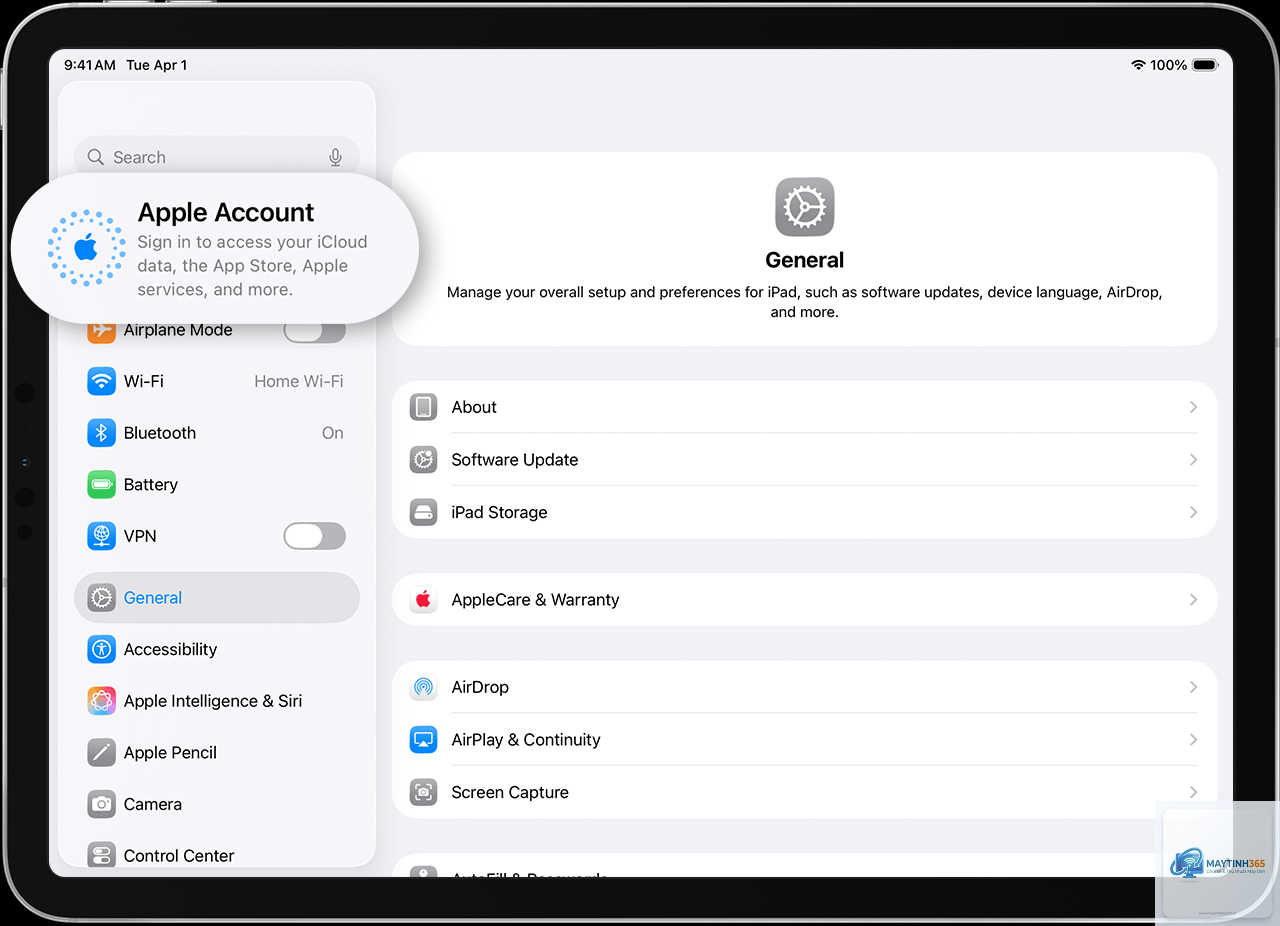This screenshot has height=926, width=1280.
Task: Toggle the Airplane Mode switch
Action: tap(315, 330)
